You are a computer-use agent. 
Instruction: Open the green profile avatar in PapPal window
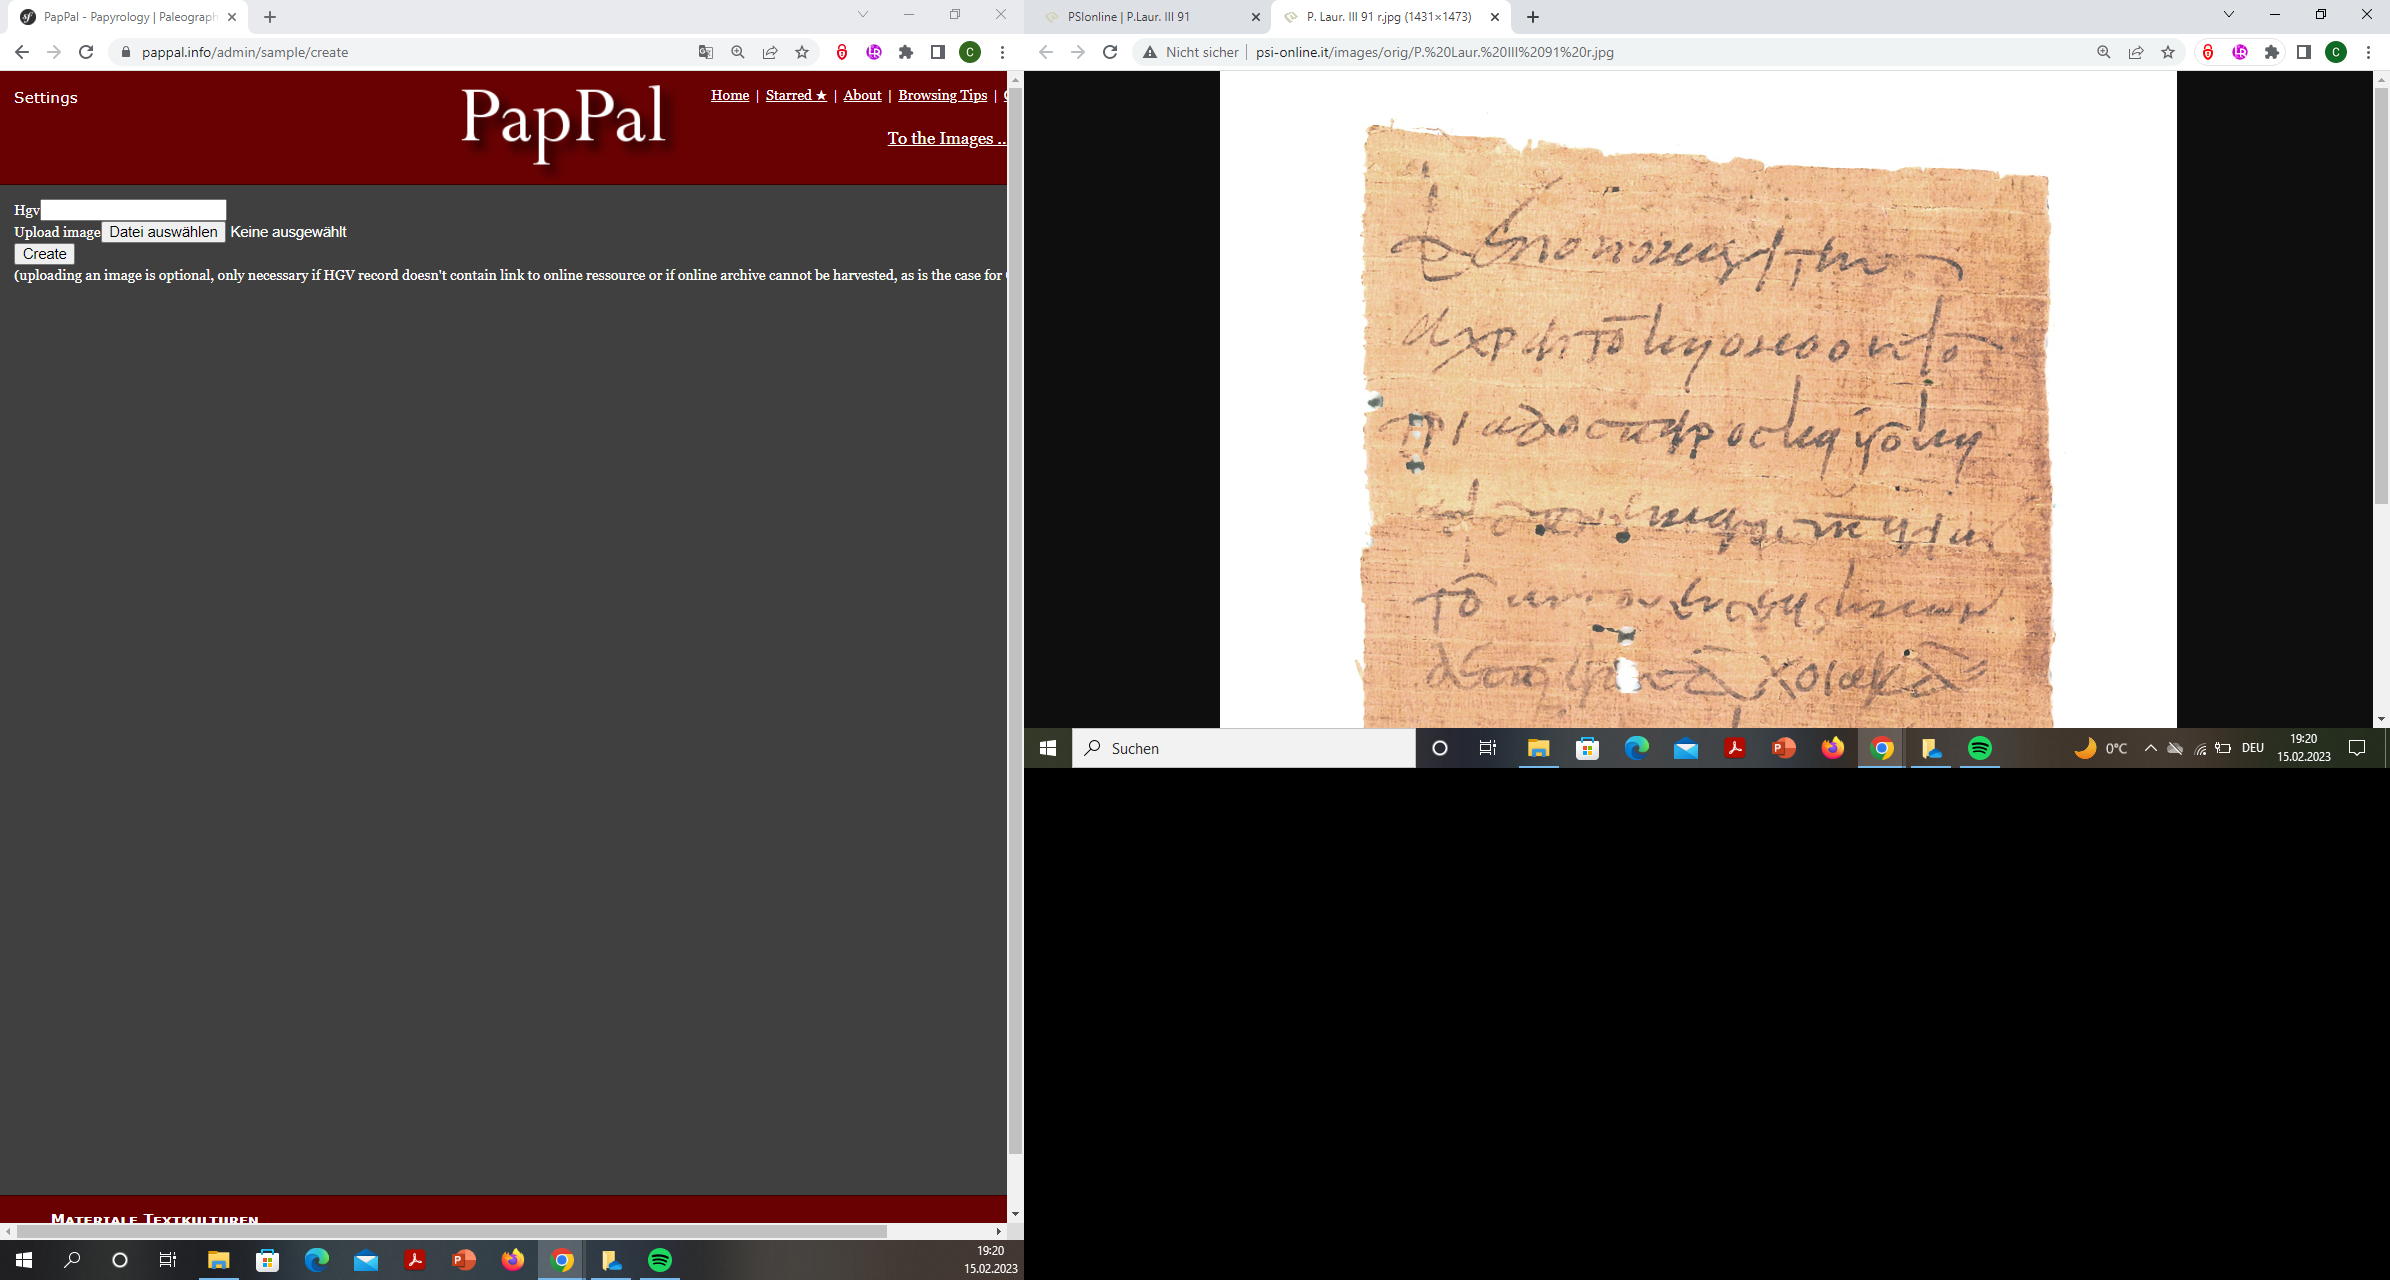[970, 52]
